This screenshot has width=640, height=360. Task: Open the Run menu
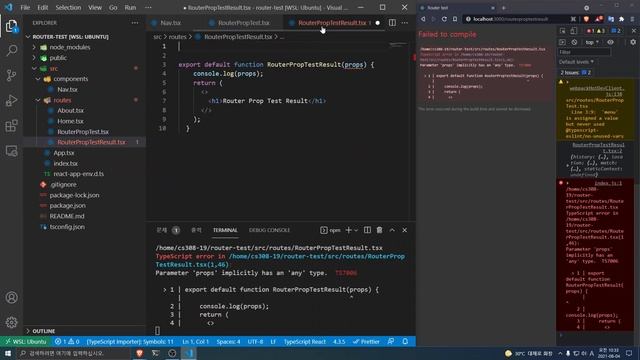click(130, 7)
